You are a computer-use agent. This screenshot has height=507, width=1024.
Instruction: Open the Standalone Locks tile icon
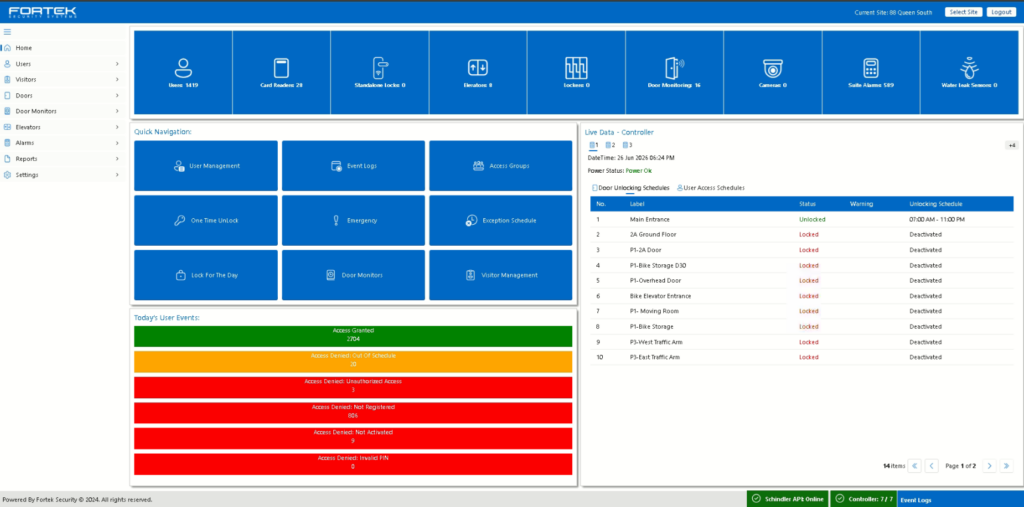(x=379, y=68)
